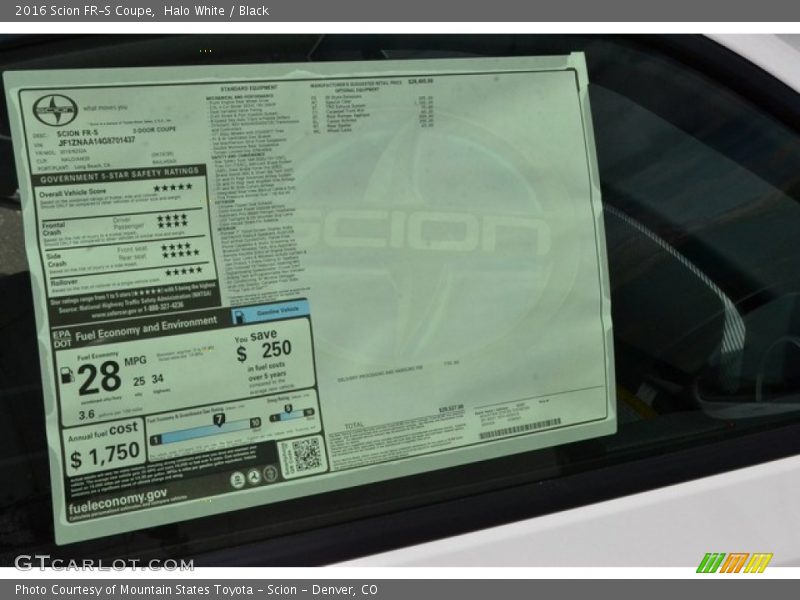800x600 pixels.
Task: Click the barcode at sticker bottom-right
Action: [x=519, y=429]
